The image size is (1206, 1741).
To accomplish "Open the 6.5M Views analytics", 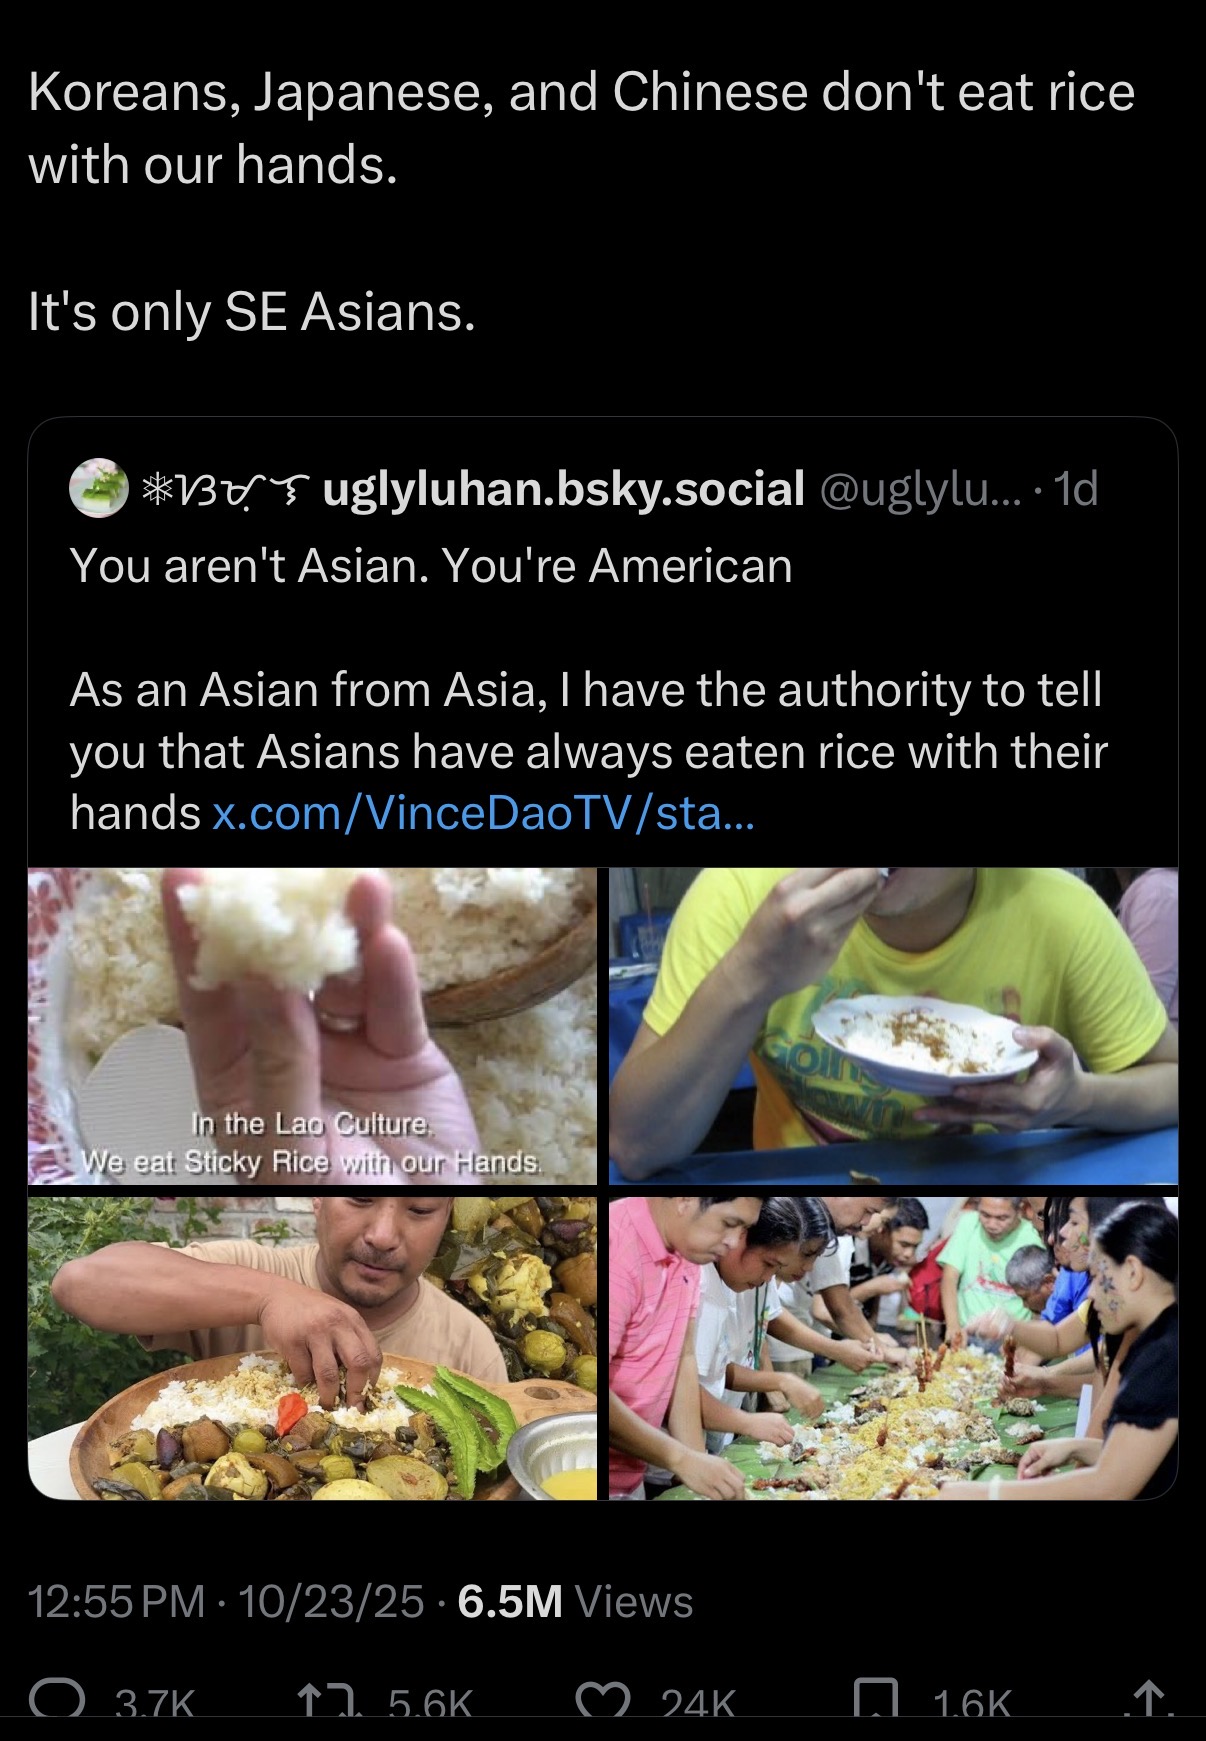I will (x=575, y=1602).
